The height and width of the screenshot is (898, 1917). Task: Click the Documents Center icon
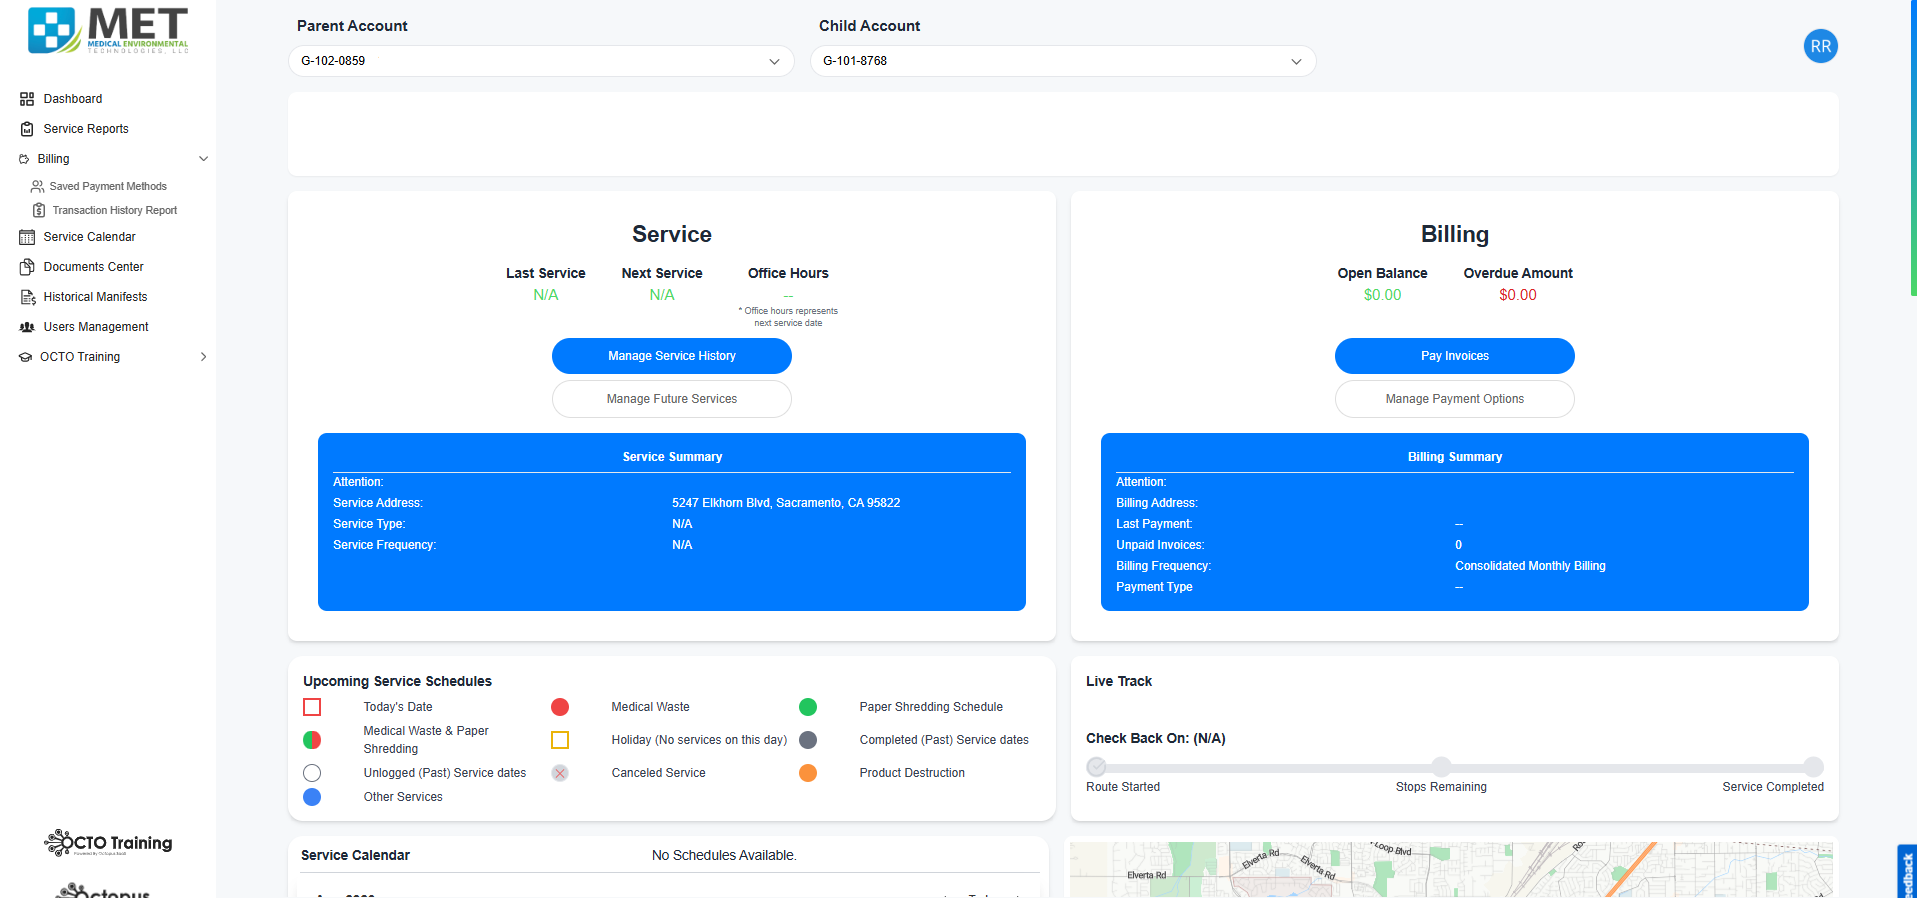click(27, 267)
